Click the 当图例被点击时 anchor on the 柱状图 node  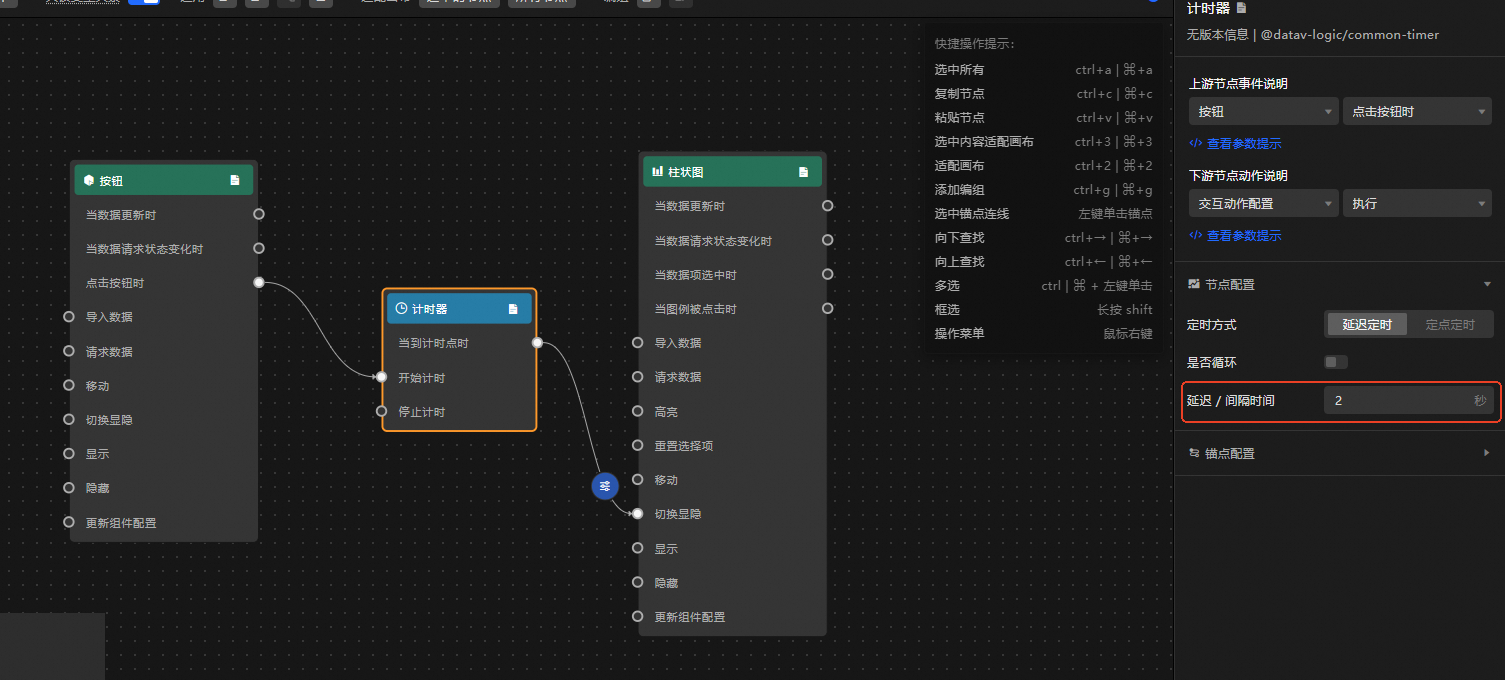click(x=828, y=308)
